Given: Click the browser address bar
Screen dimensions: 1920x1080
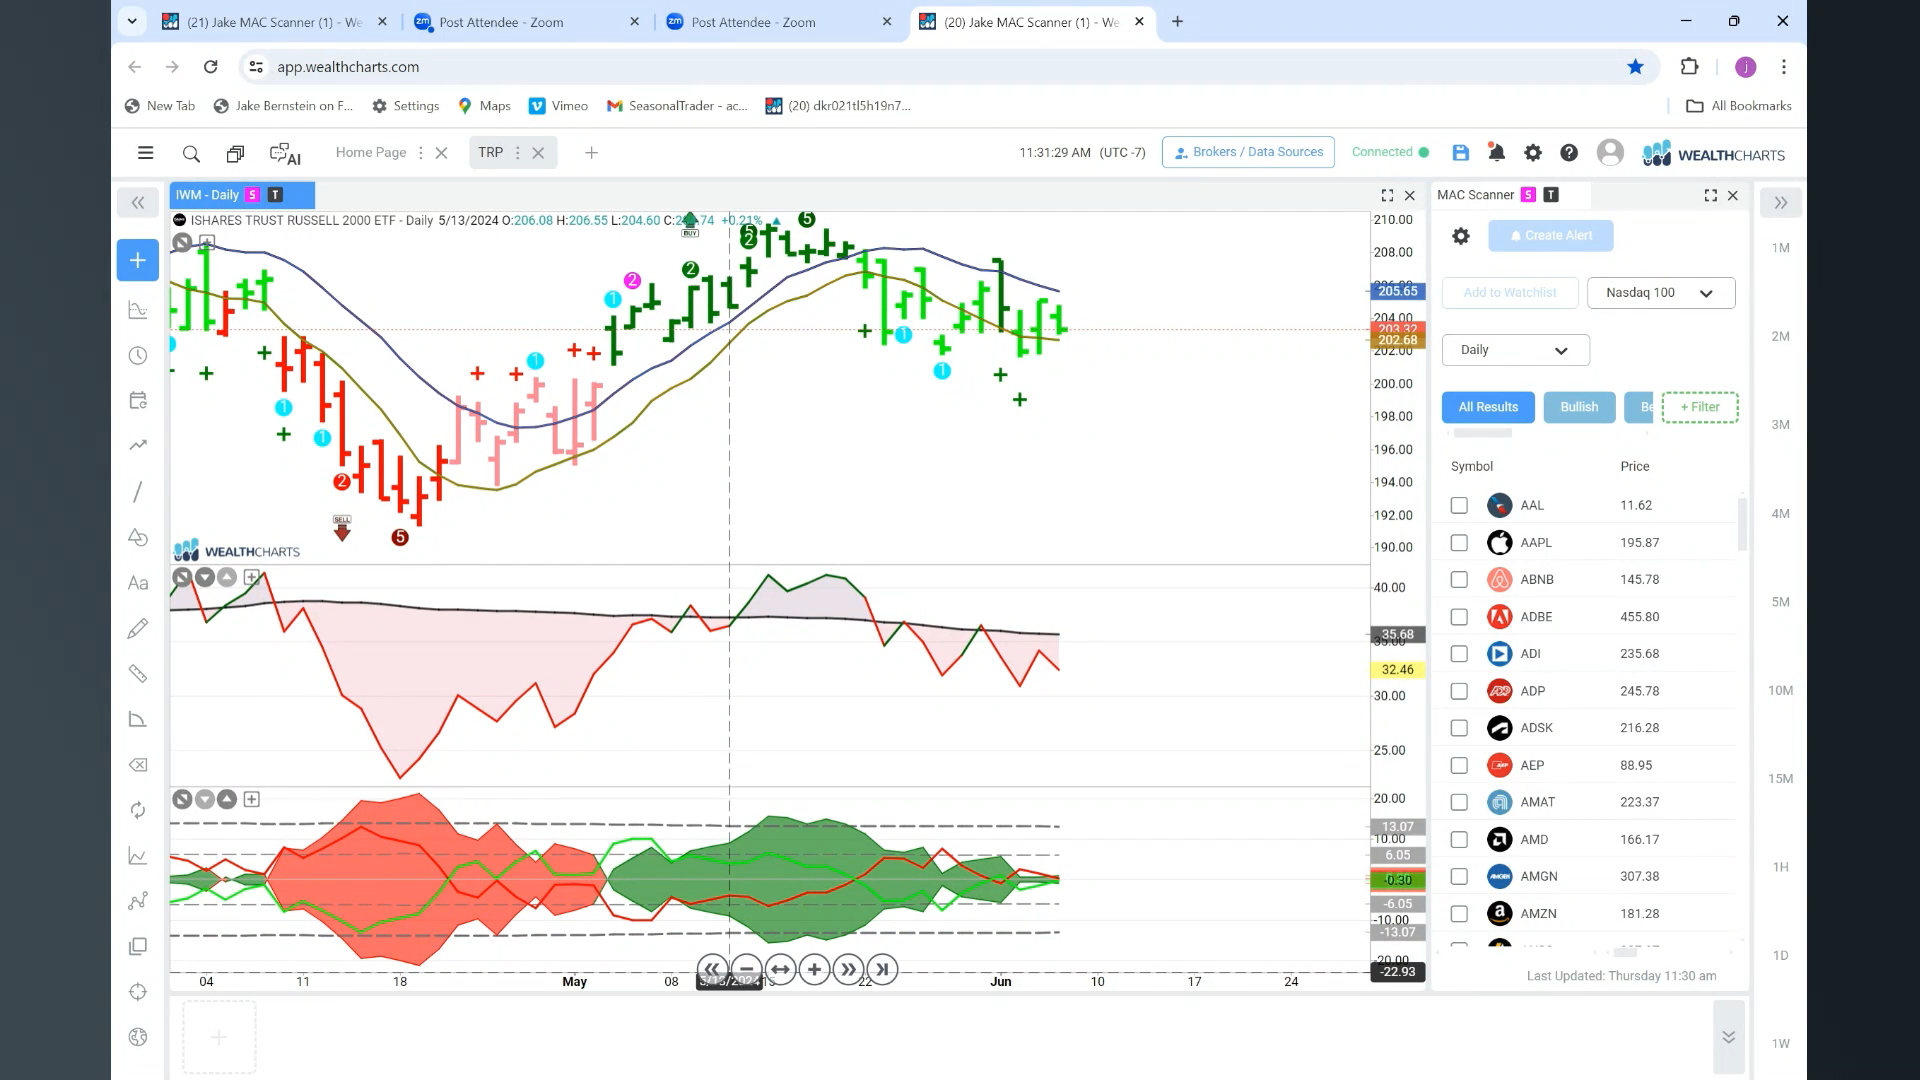Looking at the screenshot, I should click(940, 67).
